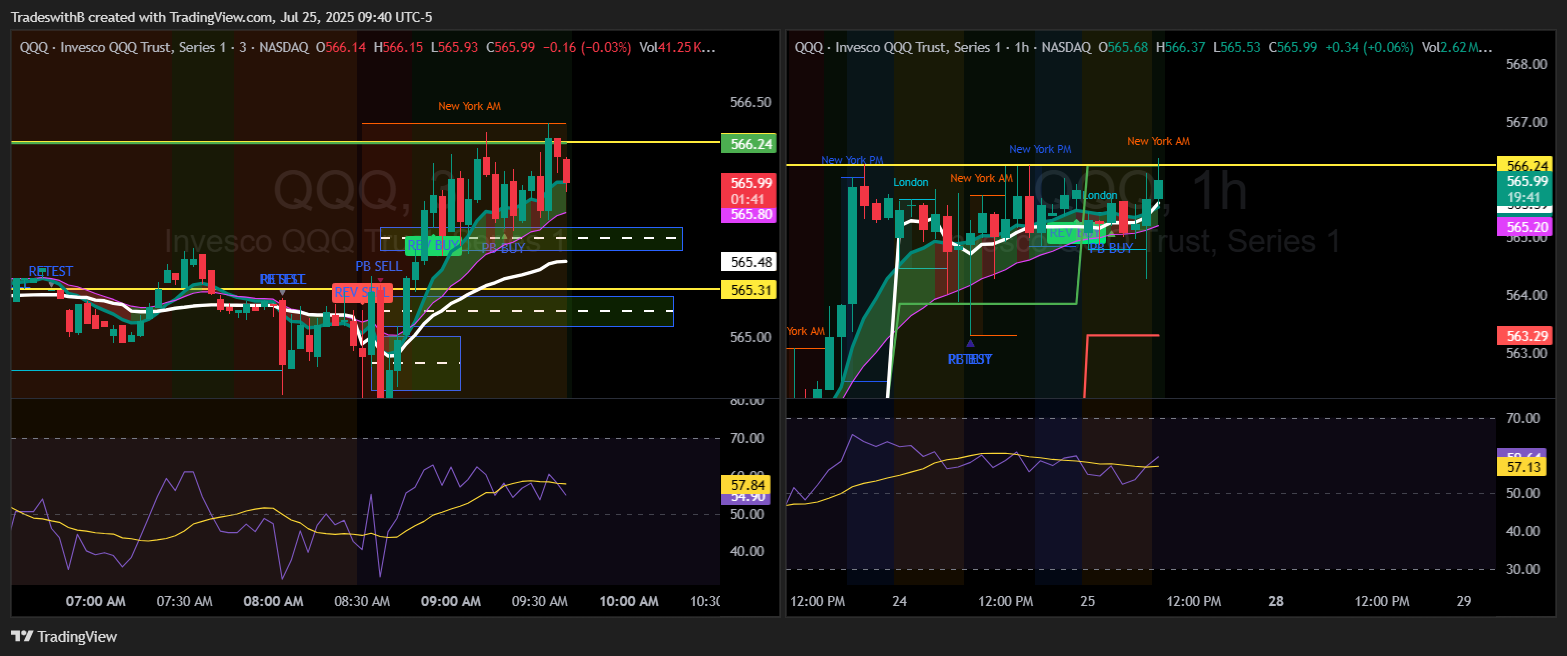Viewport: 1567px width, 656px height.
Task: Click 564.00 on the 1h price axis
Action: tap(1526, 295)
